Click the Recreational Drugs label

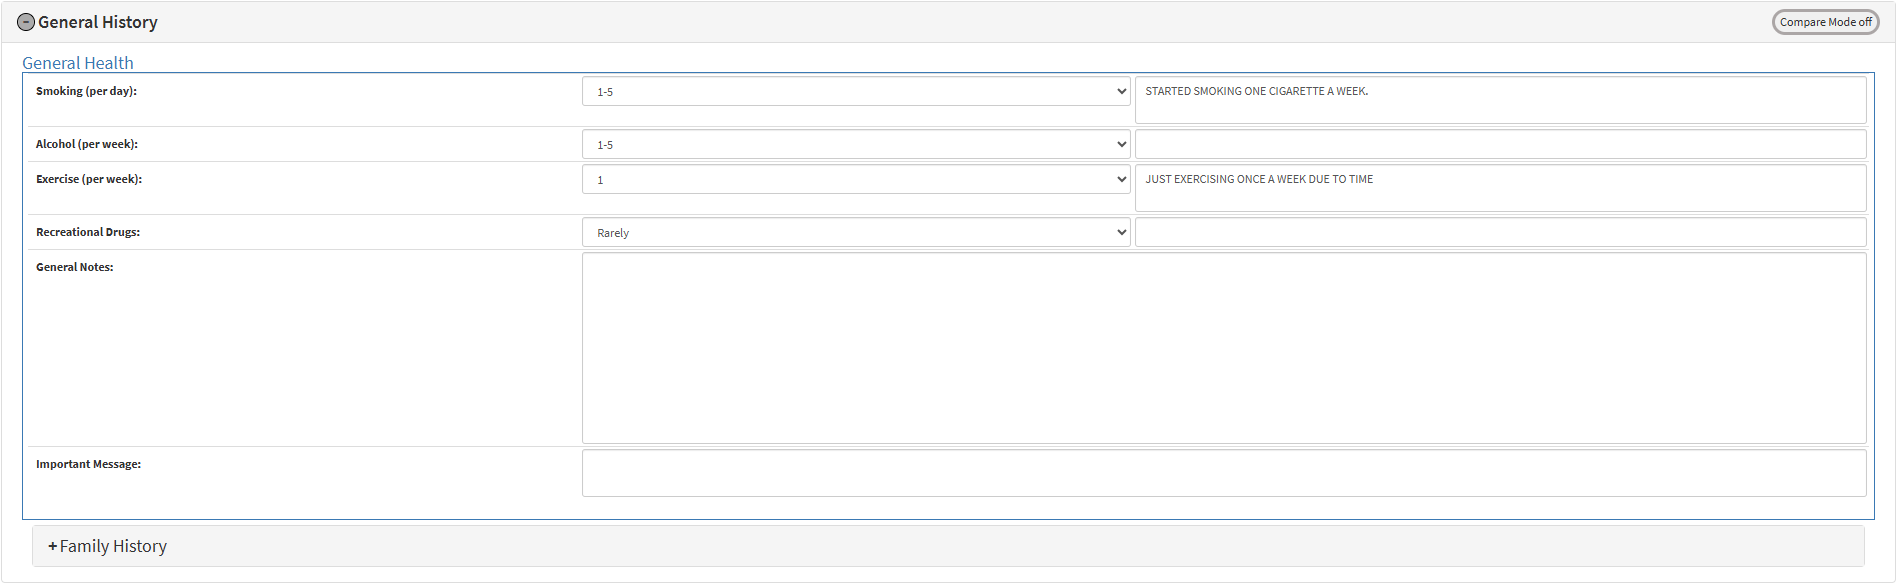pyautogui.click(x=88, y=232)
